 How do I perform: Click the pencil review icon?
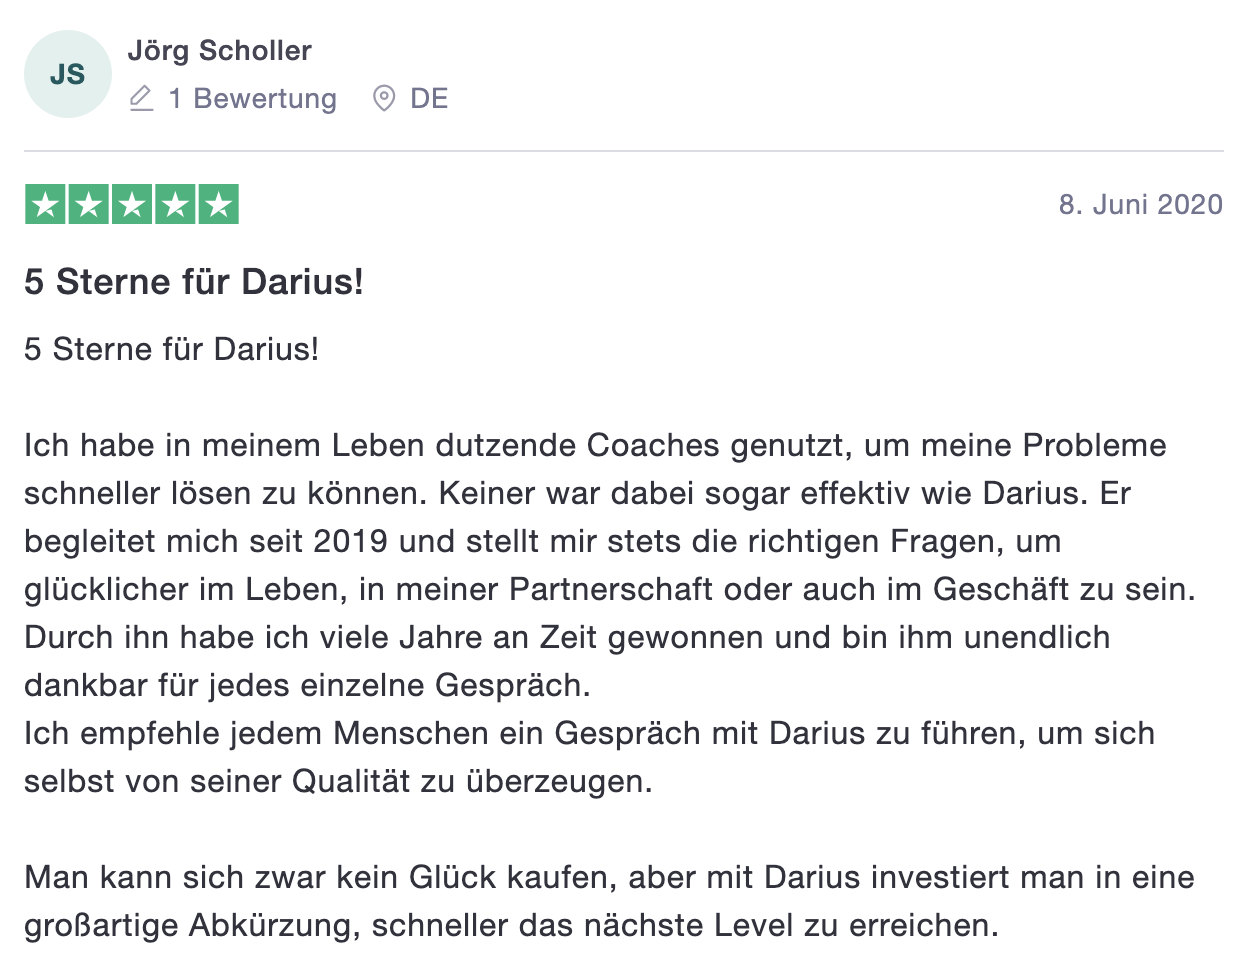click(x=142, y=98)
